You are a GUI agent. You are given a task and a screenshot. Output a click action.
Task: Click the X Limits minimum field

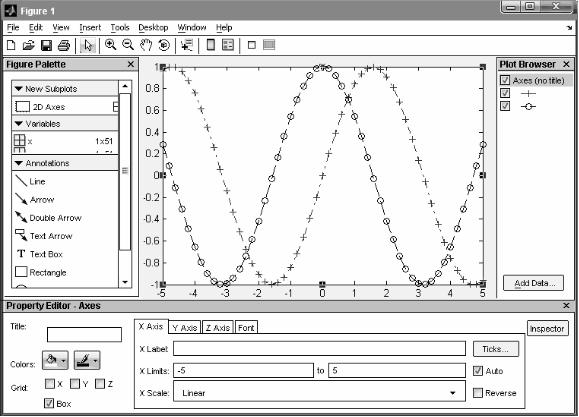click(x=244, y=370)
